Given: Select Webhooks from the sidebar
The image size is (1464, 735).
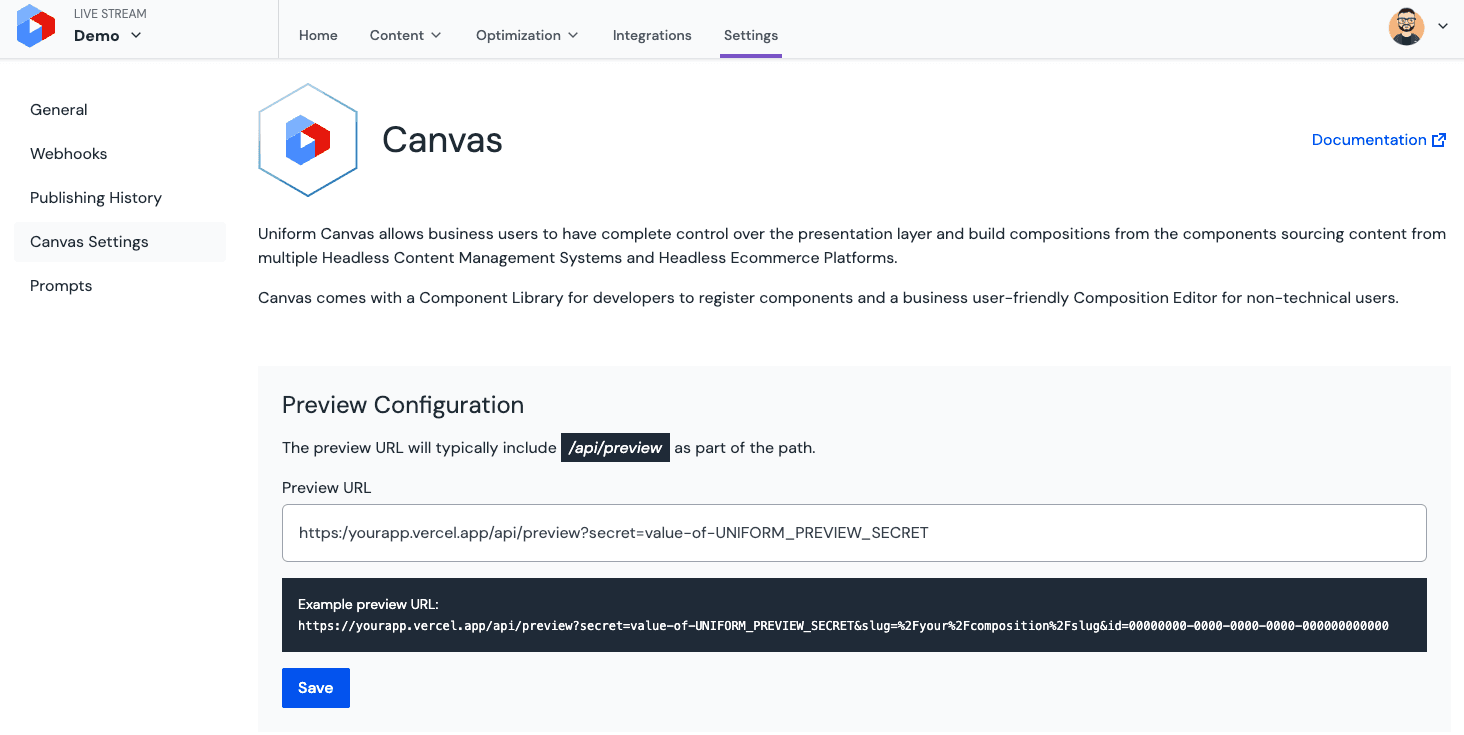Looking at the screenshot, I should coord(68,153).
